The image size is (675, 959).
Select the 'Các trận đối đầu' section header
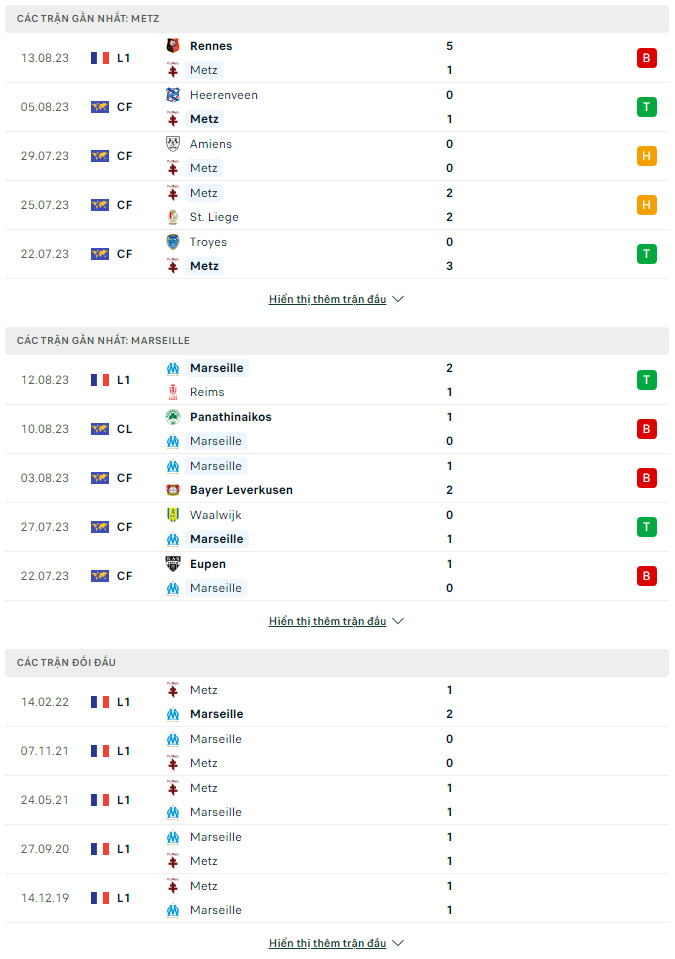tap(337, 662)
